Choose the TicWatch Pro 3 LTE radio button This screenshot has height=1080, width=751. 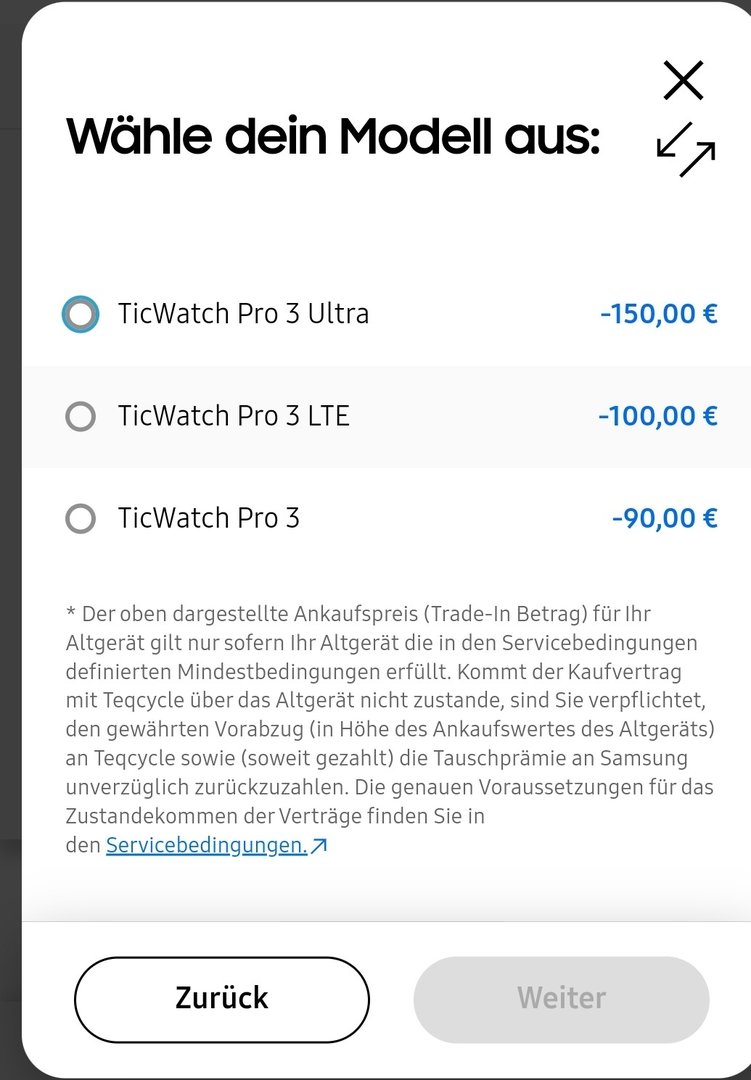click(80, 416)
